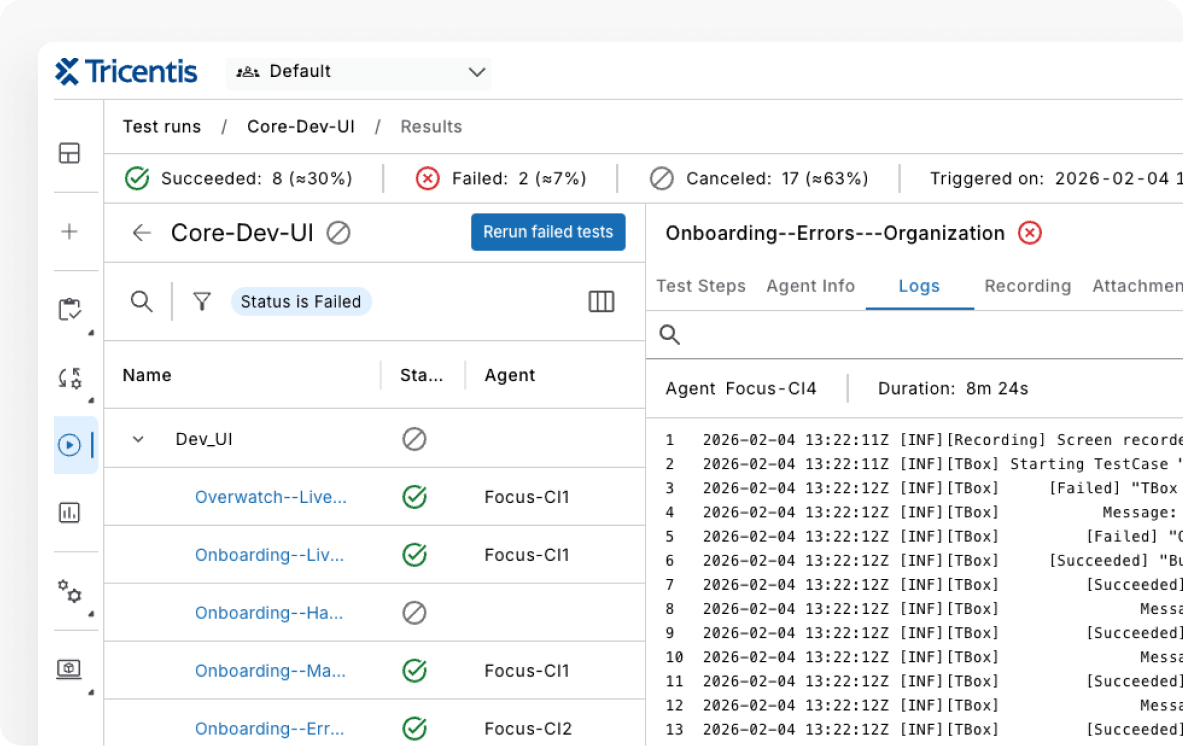Open the Test runs play icon in sidebar
Screen dimensions: 1184x746
tap(69, 446)
